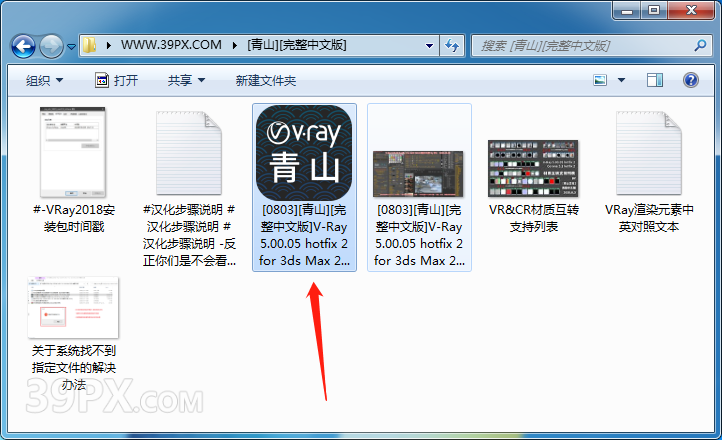Refresh the folder with the refresh button
The image size is (722, 440).
[x=452, y=46]
